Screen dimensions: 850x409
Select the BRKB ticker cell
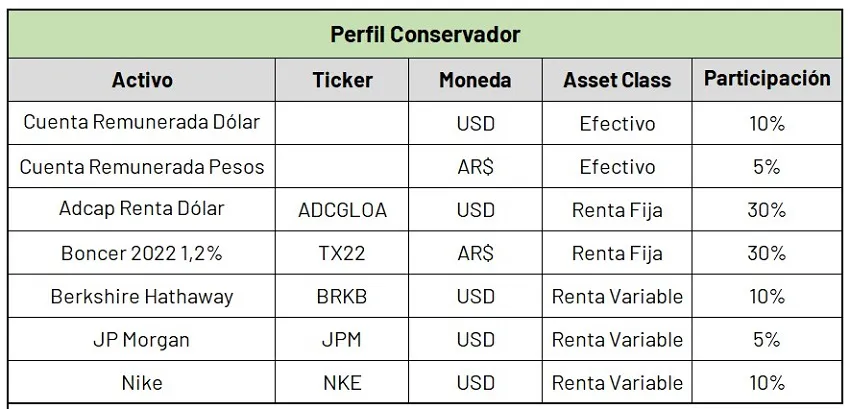[x=342, y=297]
